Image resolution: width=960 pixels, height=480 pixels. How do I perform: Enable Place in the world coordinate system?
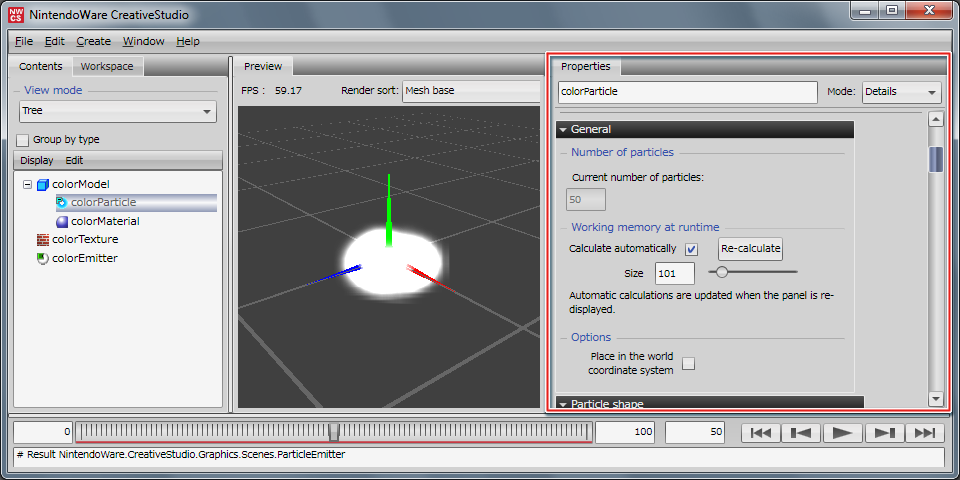[x=688, y=364]
